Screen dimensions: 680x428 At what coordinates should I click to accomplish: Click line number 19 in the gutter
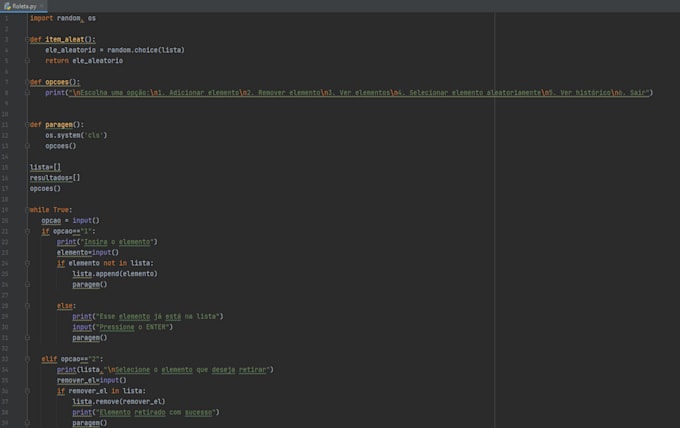click(5, 210)
